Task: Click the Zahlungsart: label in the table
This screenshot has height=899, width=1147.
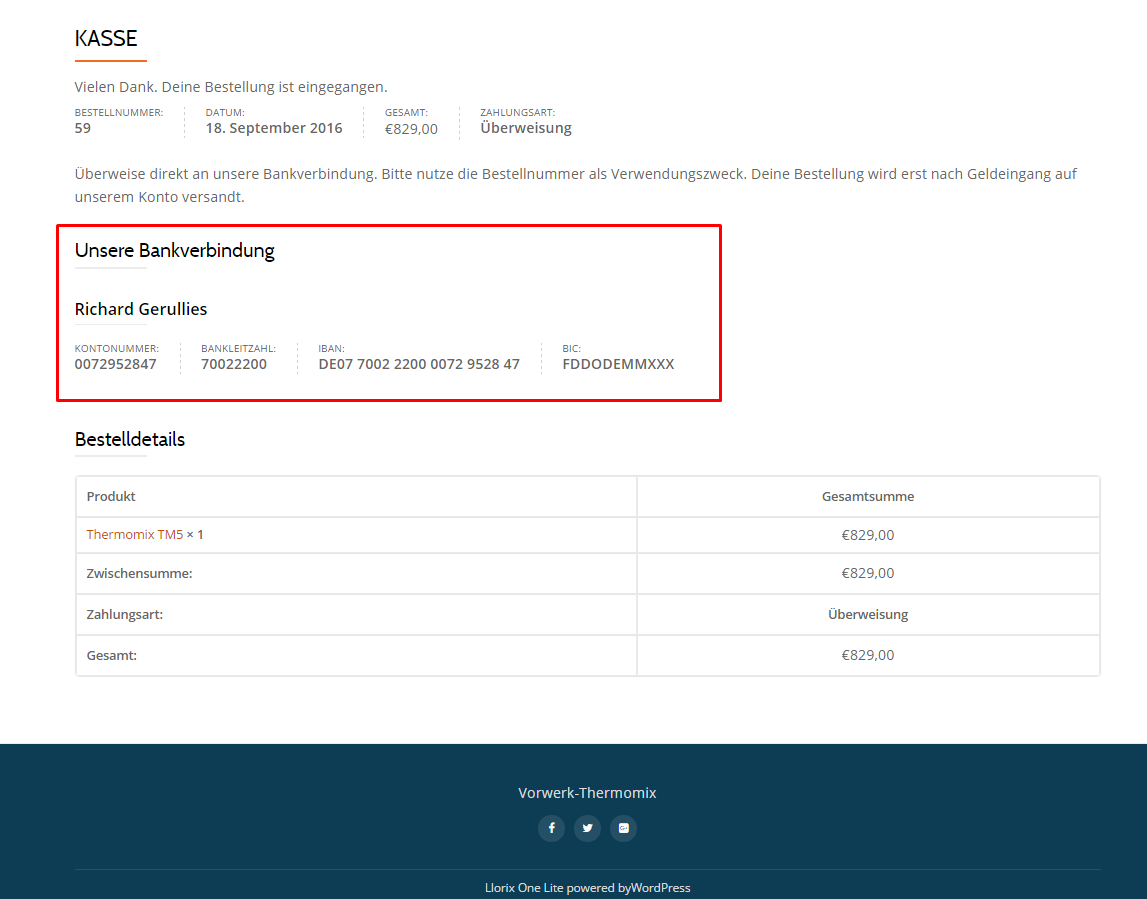Action: (125, 614)
